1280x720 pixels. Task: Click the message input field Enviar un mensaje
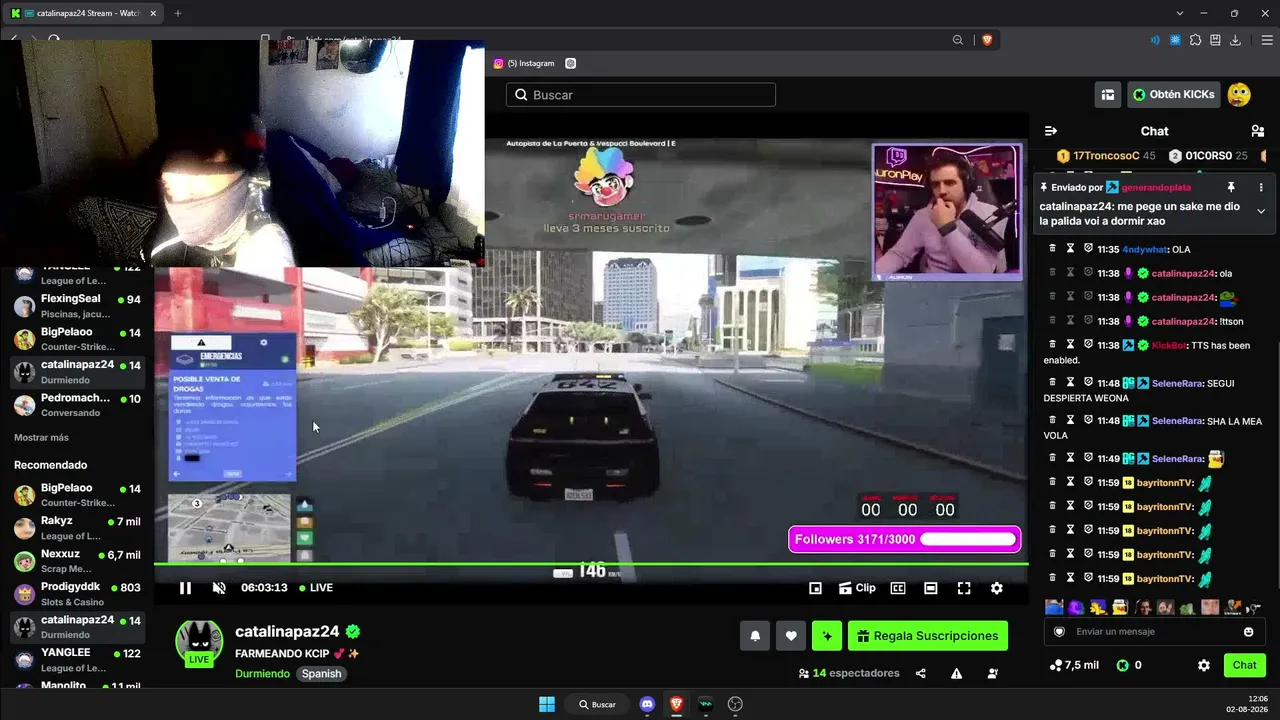click(1154, 632)
